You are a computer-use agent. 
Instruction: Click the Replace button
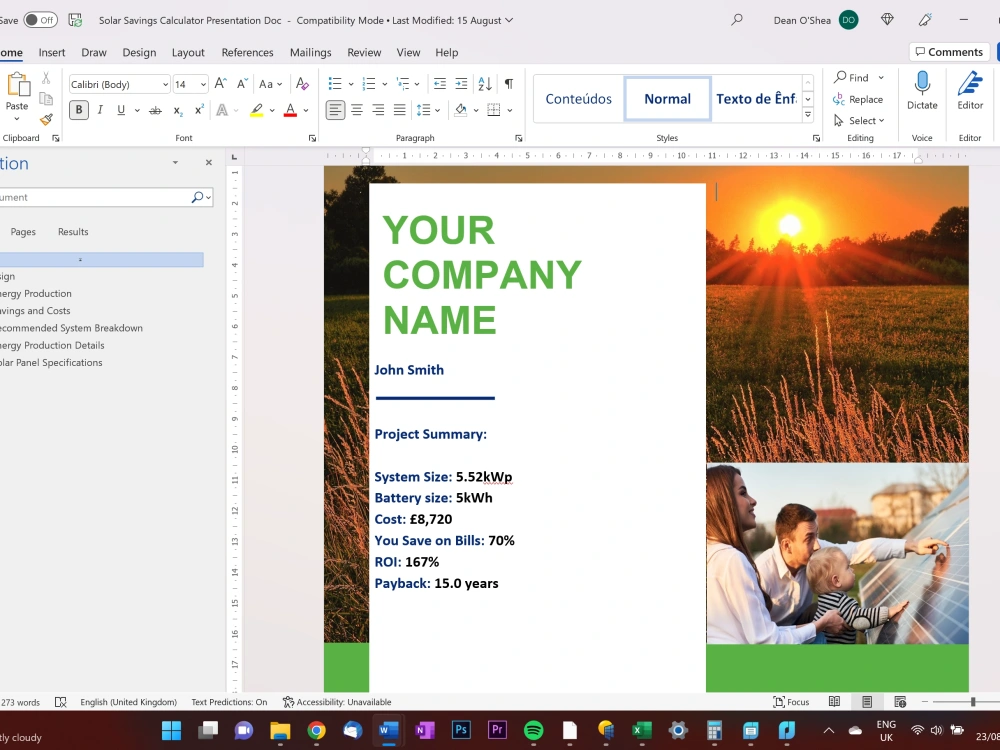858,99
